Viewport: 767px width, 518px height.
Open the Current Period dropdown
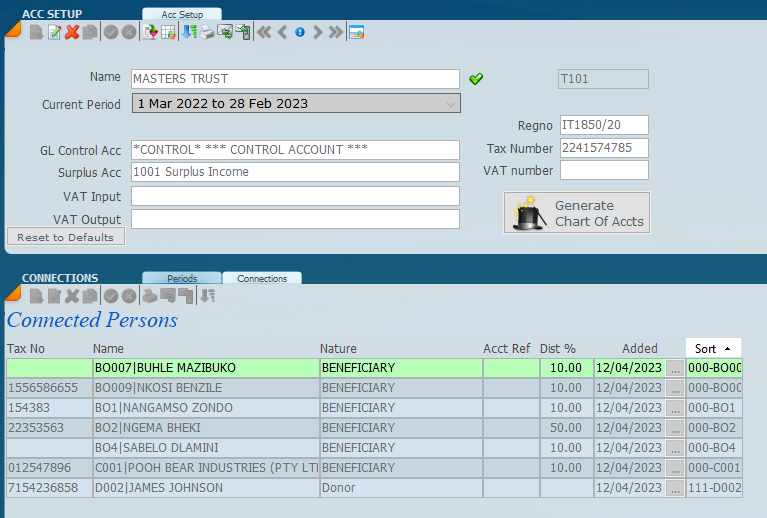tap(450, 104)
